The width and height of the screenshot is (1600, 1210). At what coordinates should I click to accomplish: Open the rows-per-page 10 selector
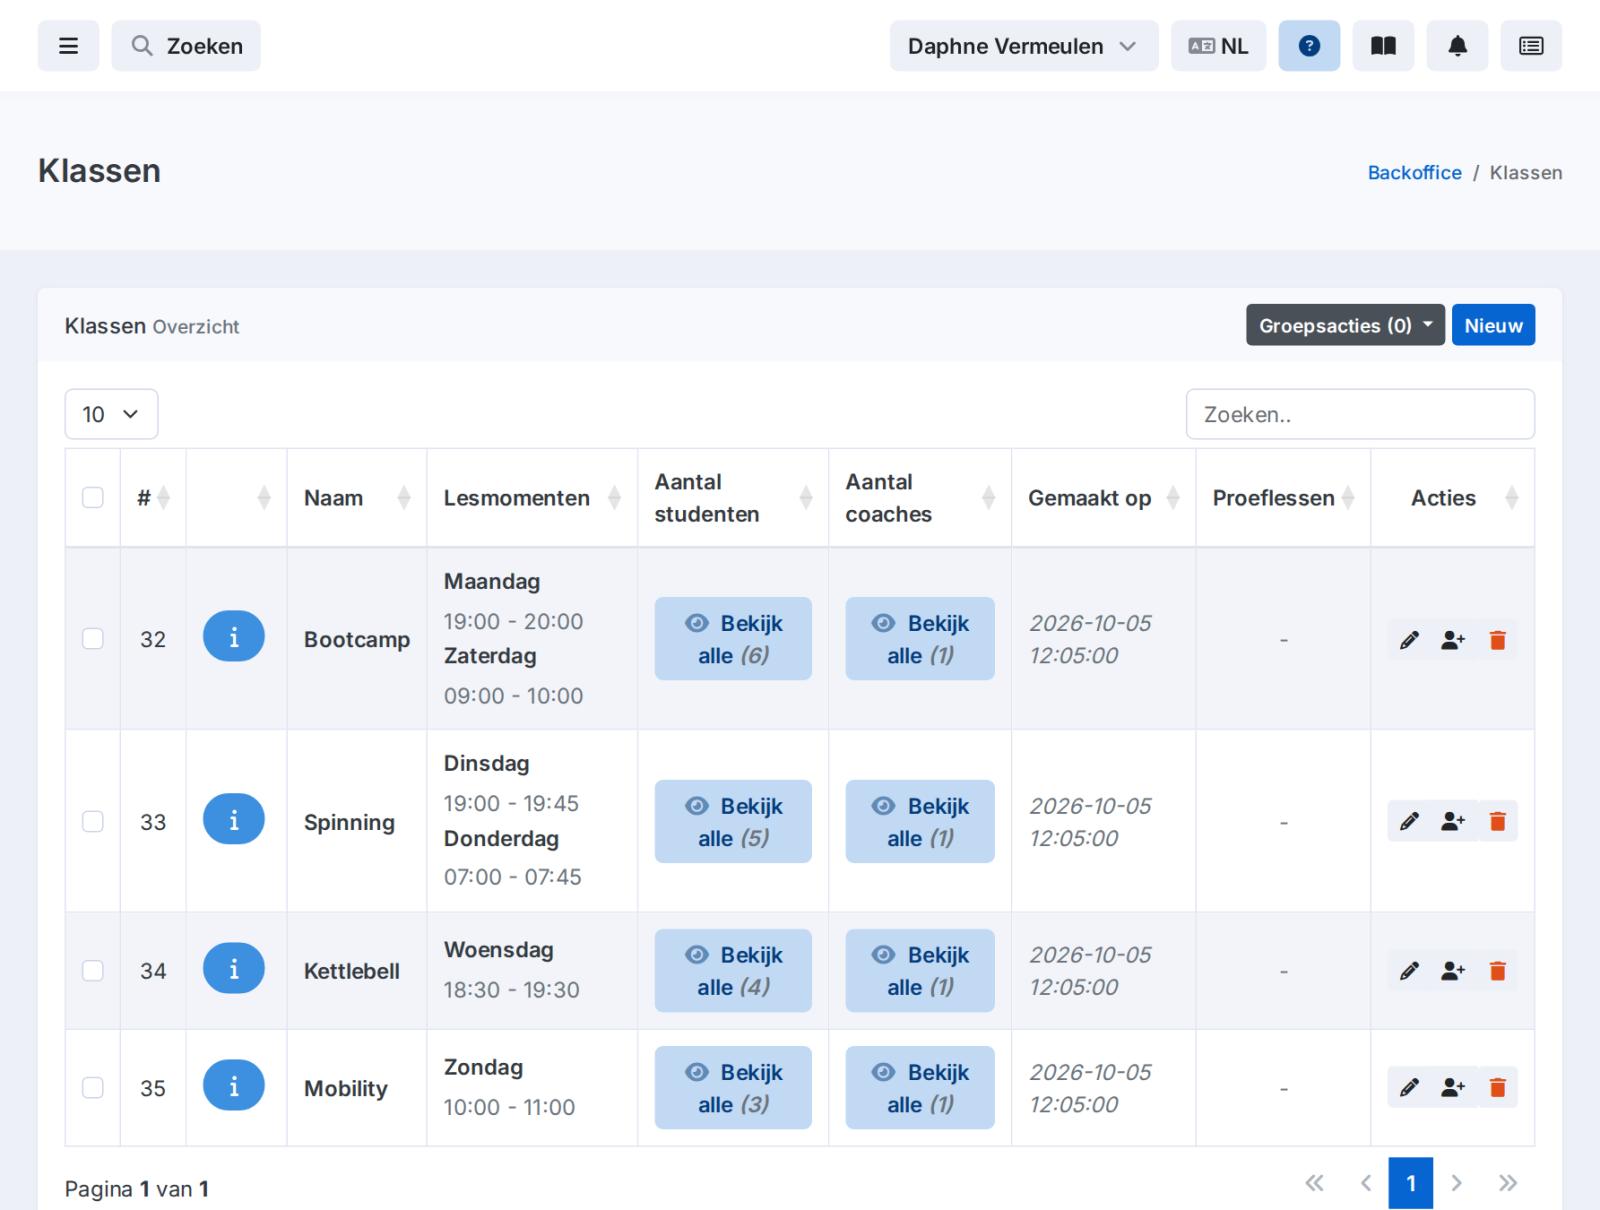[111, 414]
